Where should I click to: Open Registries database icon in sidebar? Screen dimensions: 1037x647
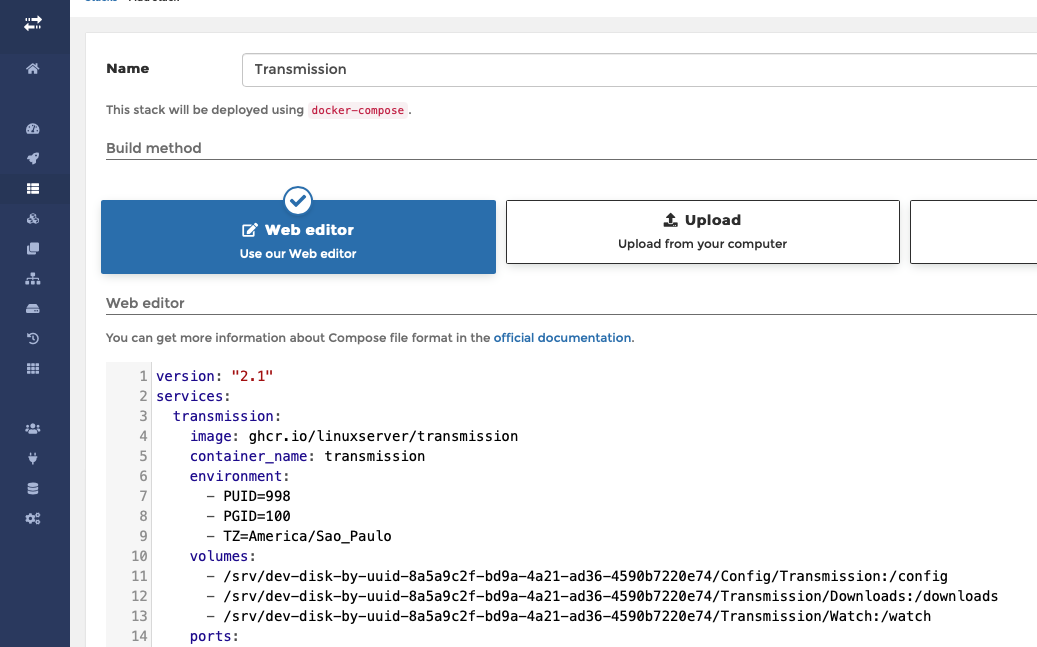point(33,489)
